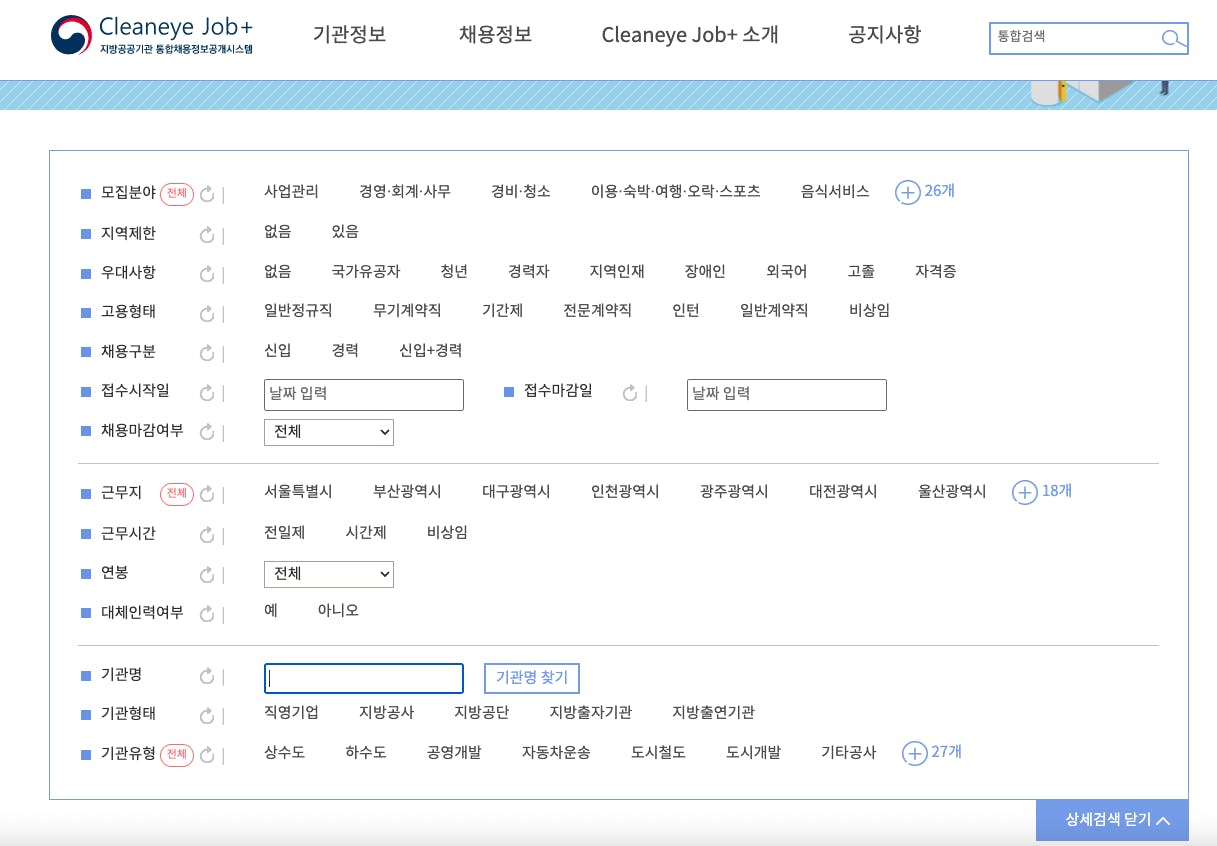The height and width of the screenshot is (846, 1217).
Task: Reset the 근무시간 filter icon
Action: point(207,535)
